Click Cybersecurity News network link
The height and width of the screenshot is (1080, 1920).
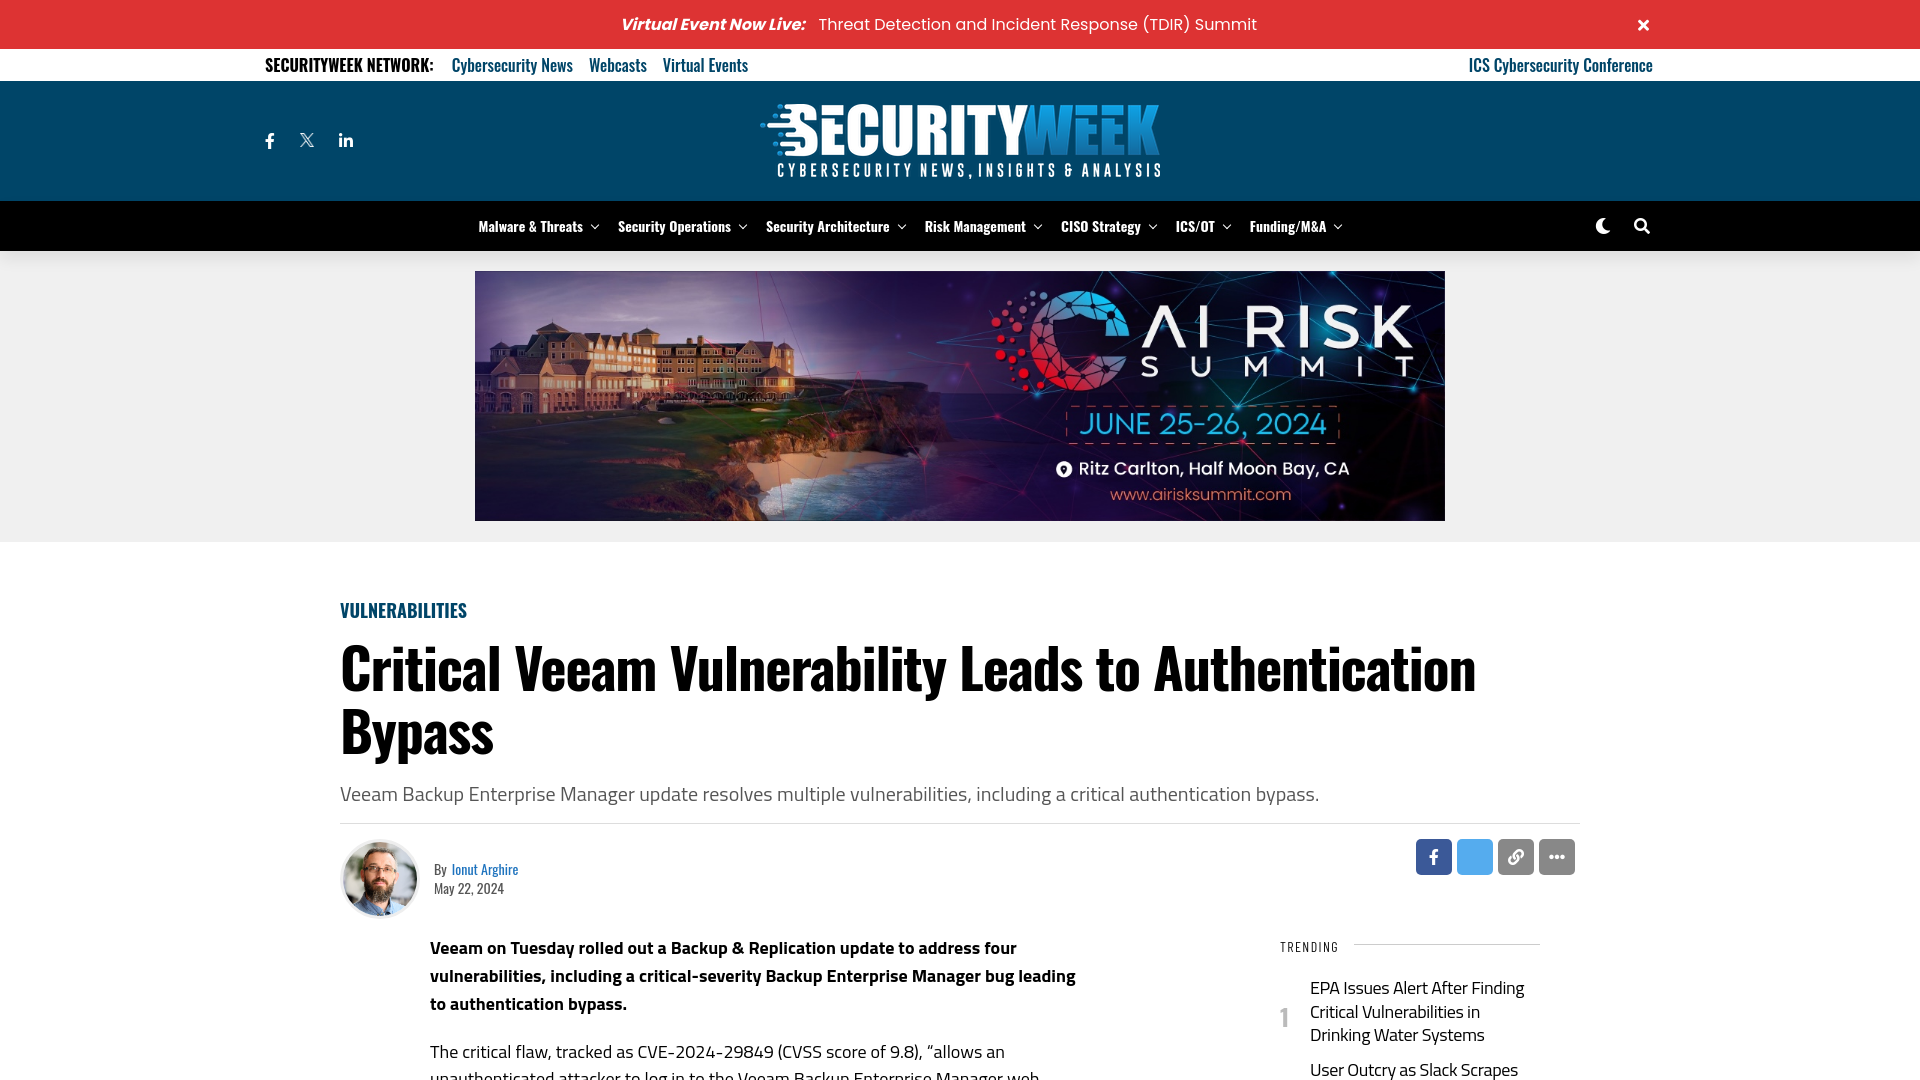[512, 63]
